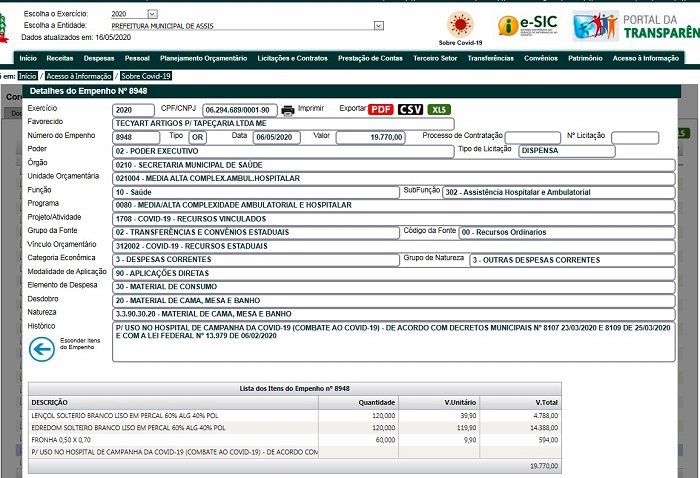This screenshot has height=478, width=700.
Task: Click the Número do Empenho field
Action: pos(136,137)
